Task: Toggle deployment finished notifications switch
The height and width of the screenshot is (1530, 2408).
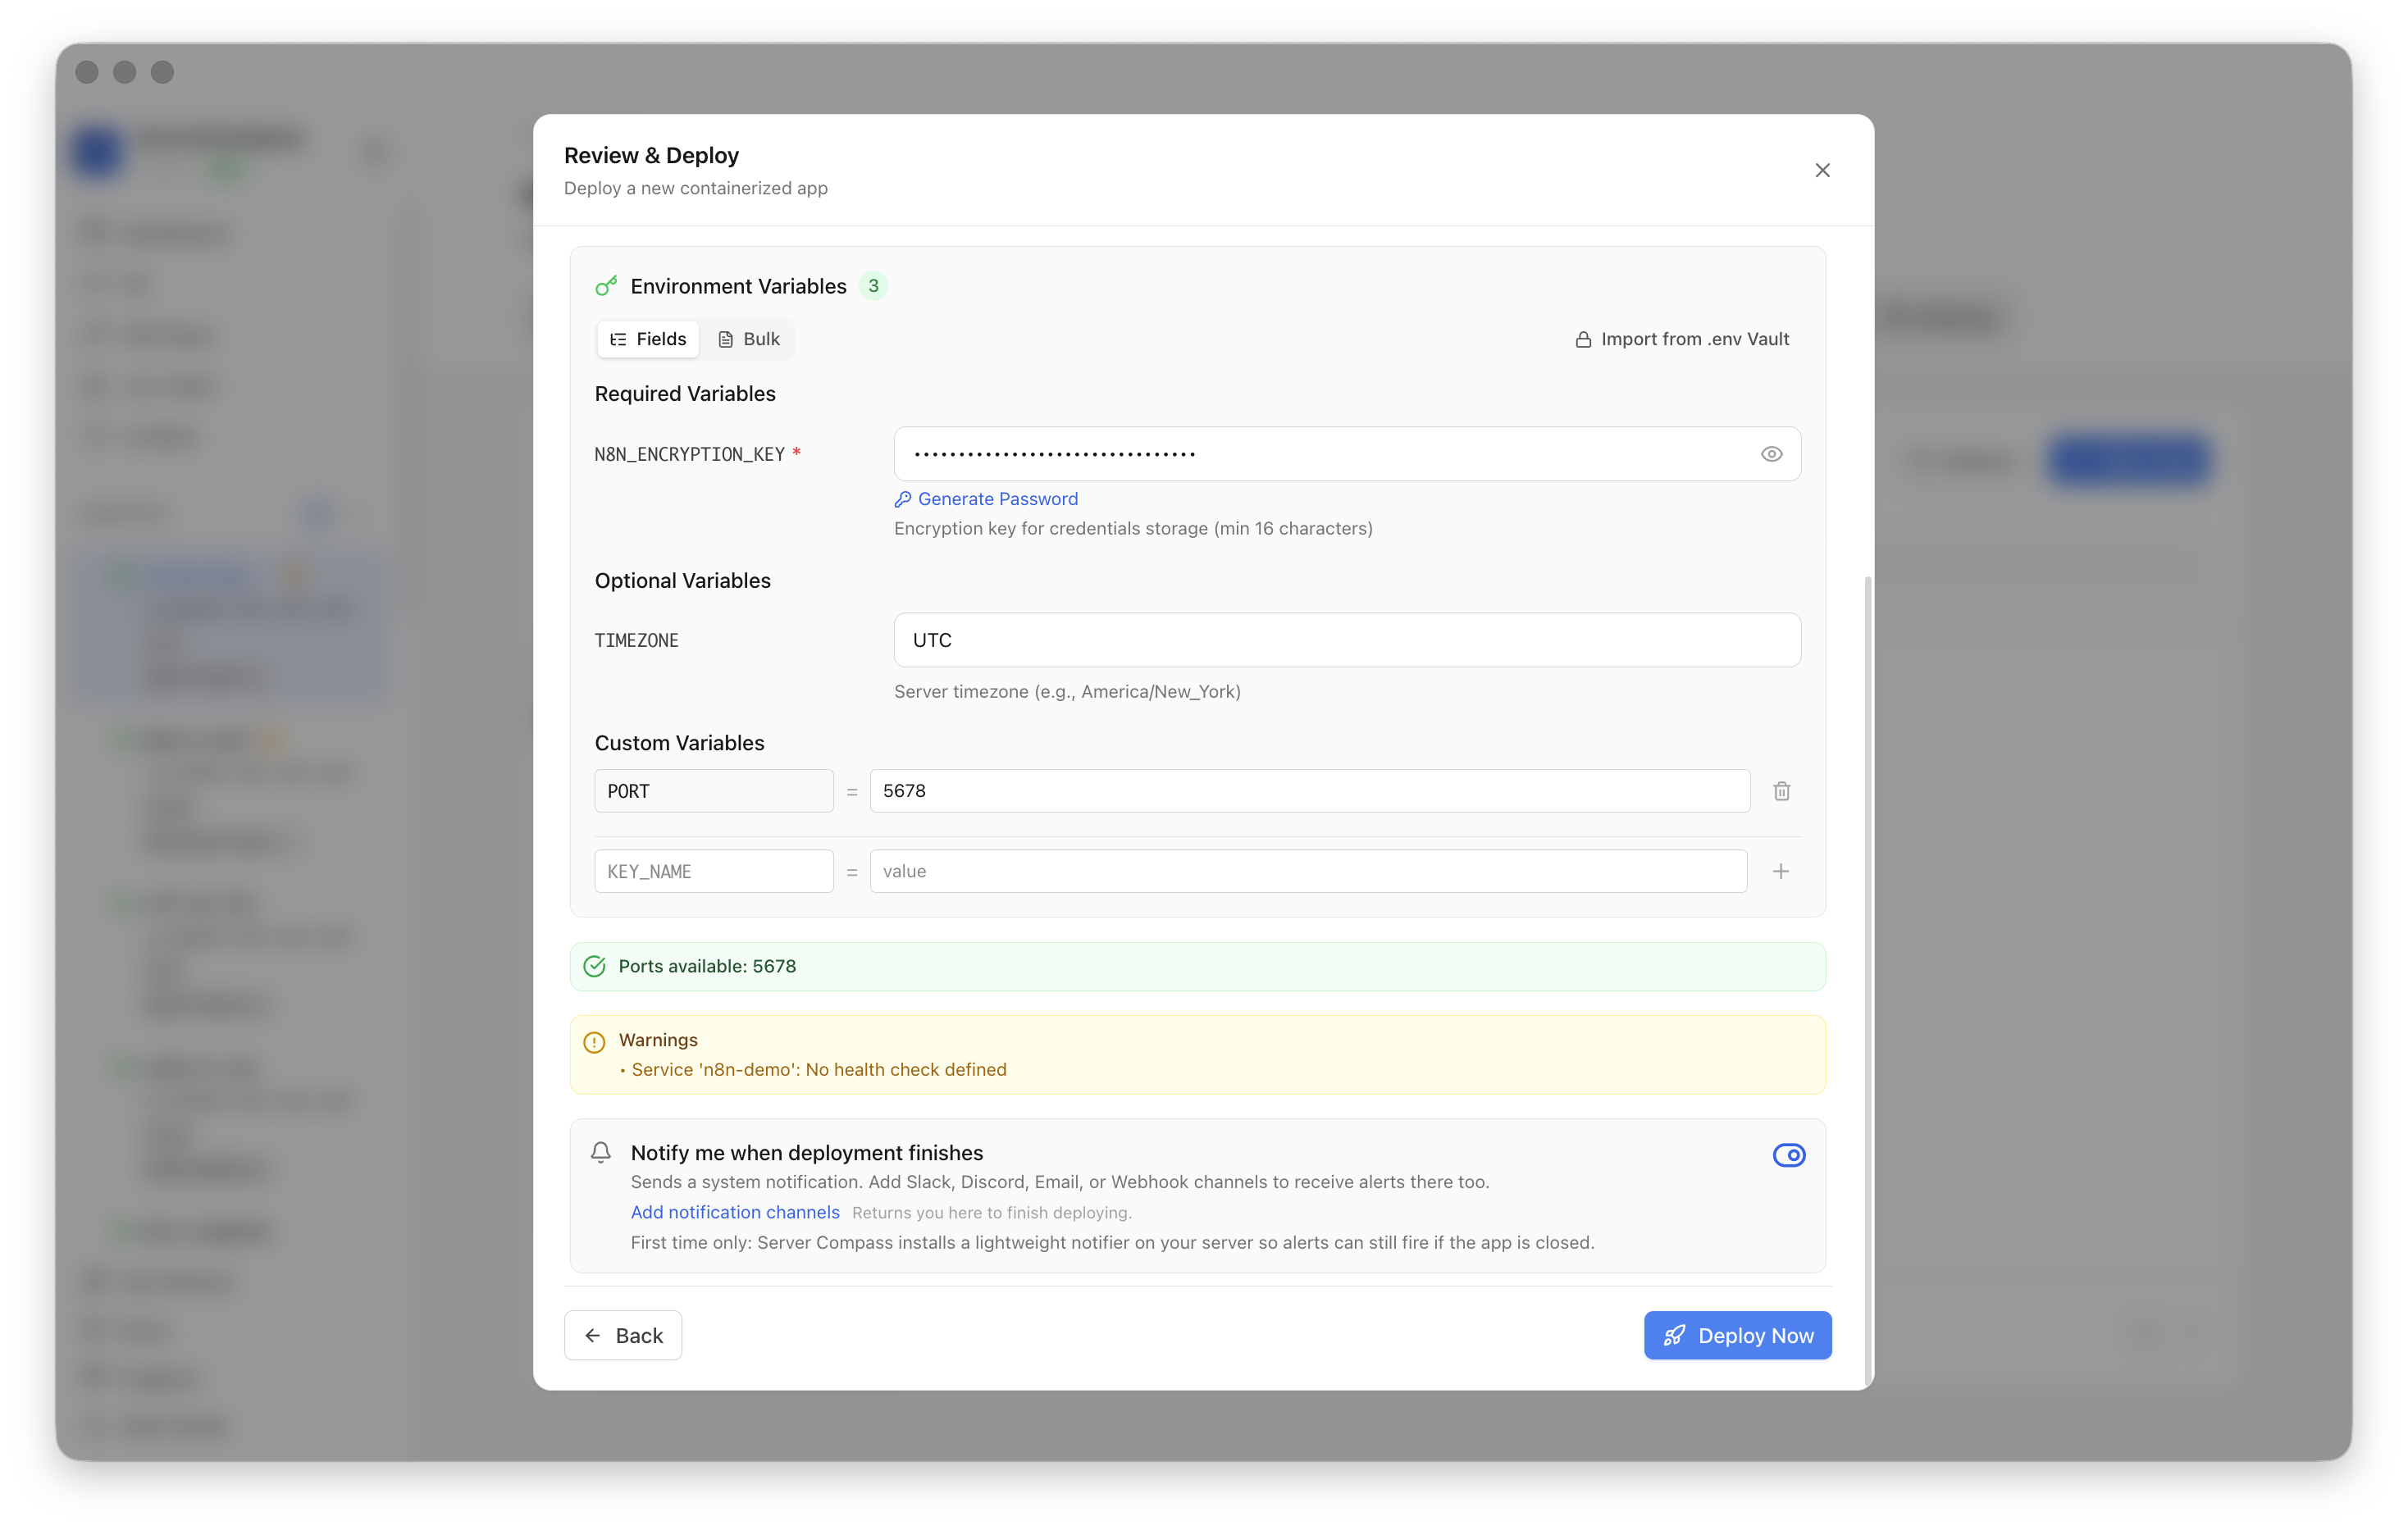Action: [x=1788, y=1155]
